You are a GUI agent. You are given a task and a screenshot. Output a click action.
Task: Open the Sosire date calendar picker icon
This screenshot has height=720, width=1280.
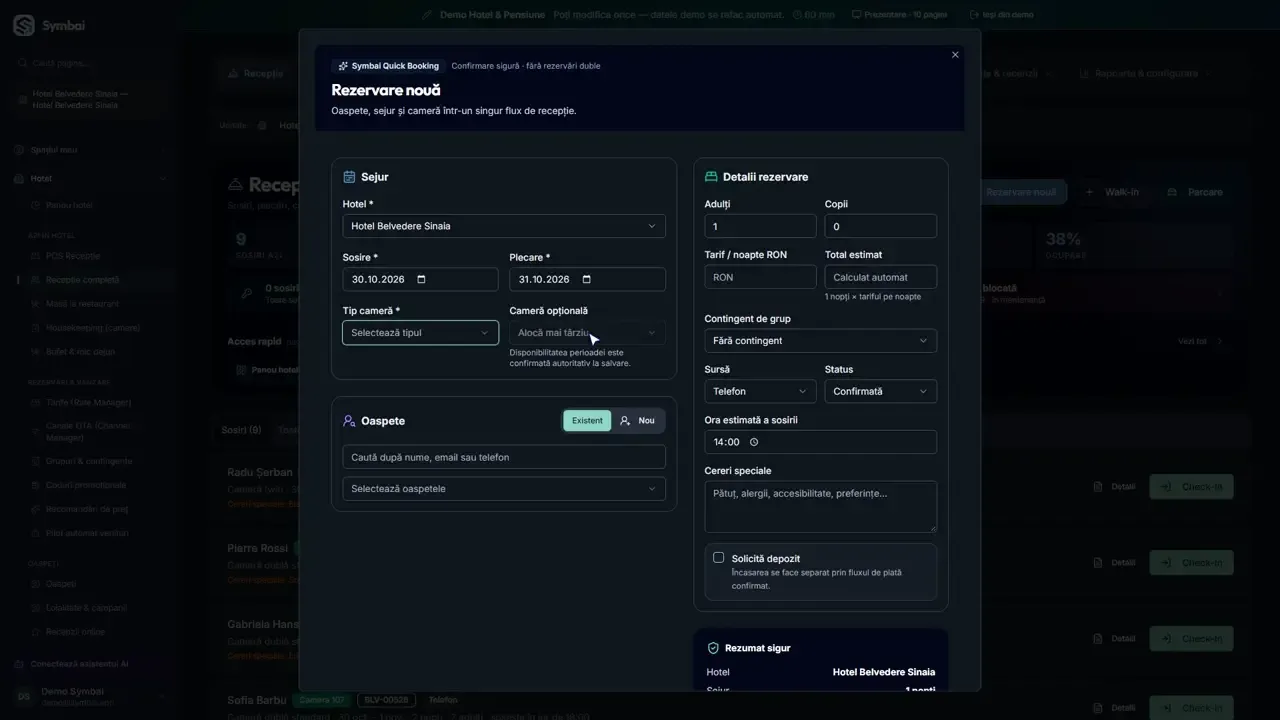pyautogui.click(x=421, y=280)
